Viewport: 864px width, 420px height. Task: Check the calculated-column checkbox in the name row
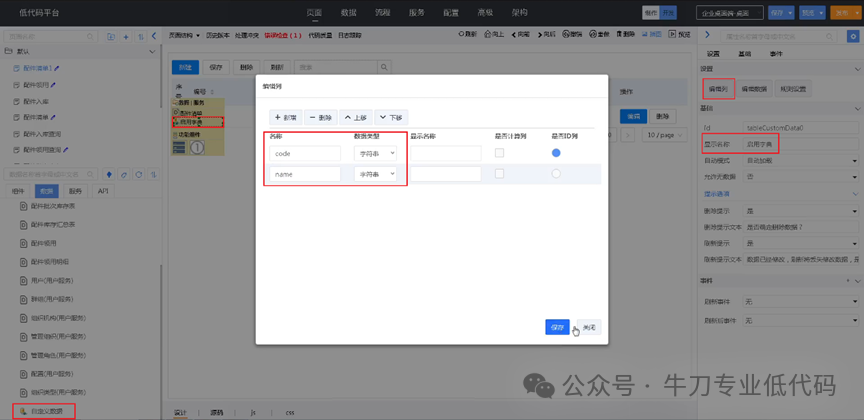coord(499,174)
